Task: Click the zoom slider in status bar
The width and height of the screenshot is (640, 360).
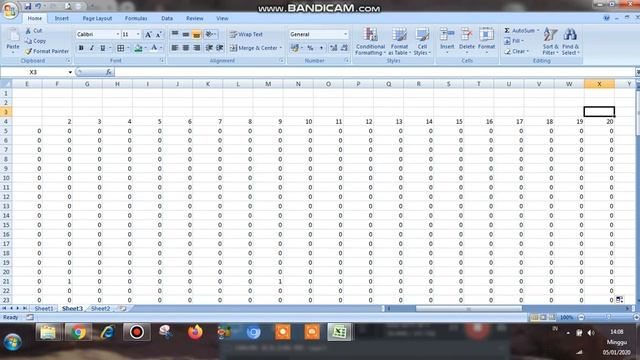Action: click(x=609, y=317)
